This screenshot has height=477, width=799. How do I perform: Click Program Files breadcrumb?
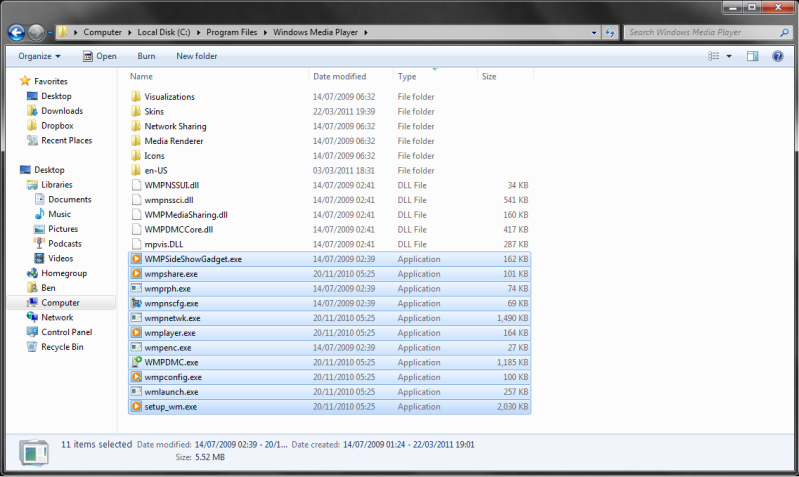click(232, 32)
